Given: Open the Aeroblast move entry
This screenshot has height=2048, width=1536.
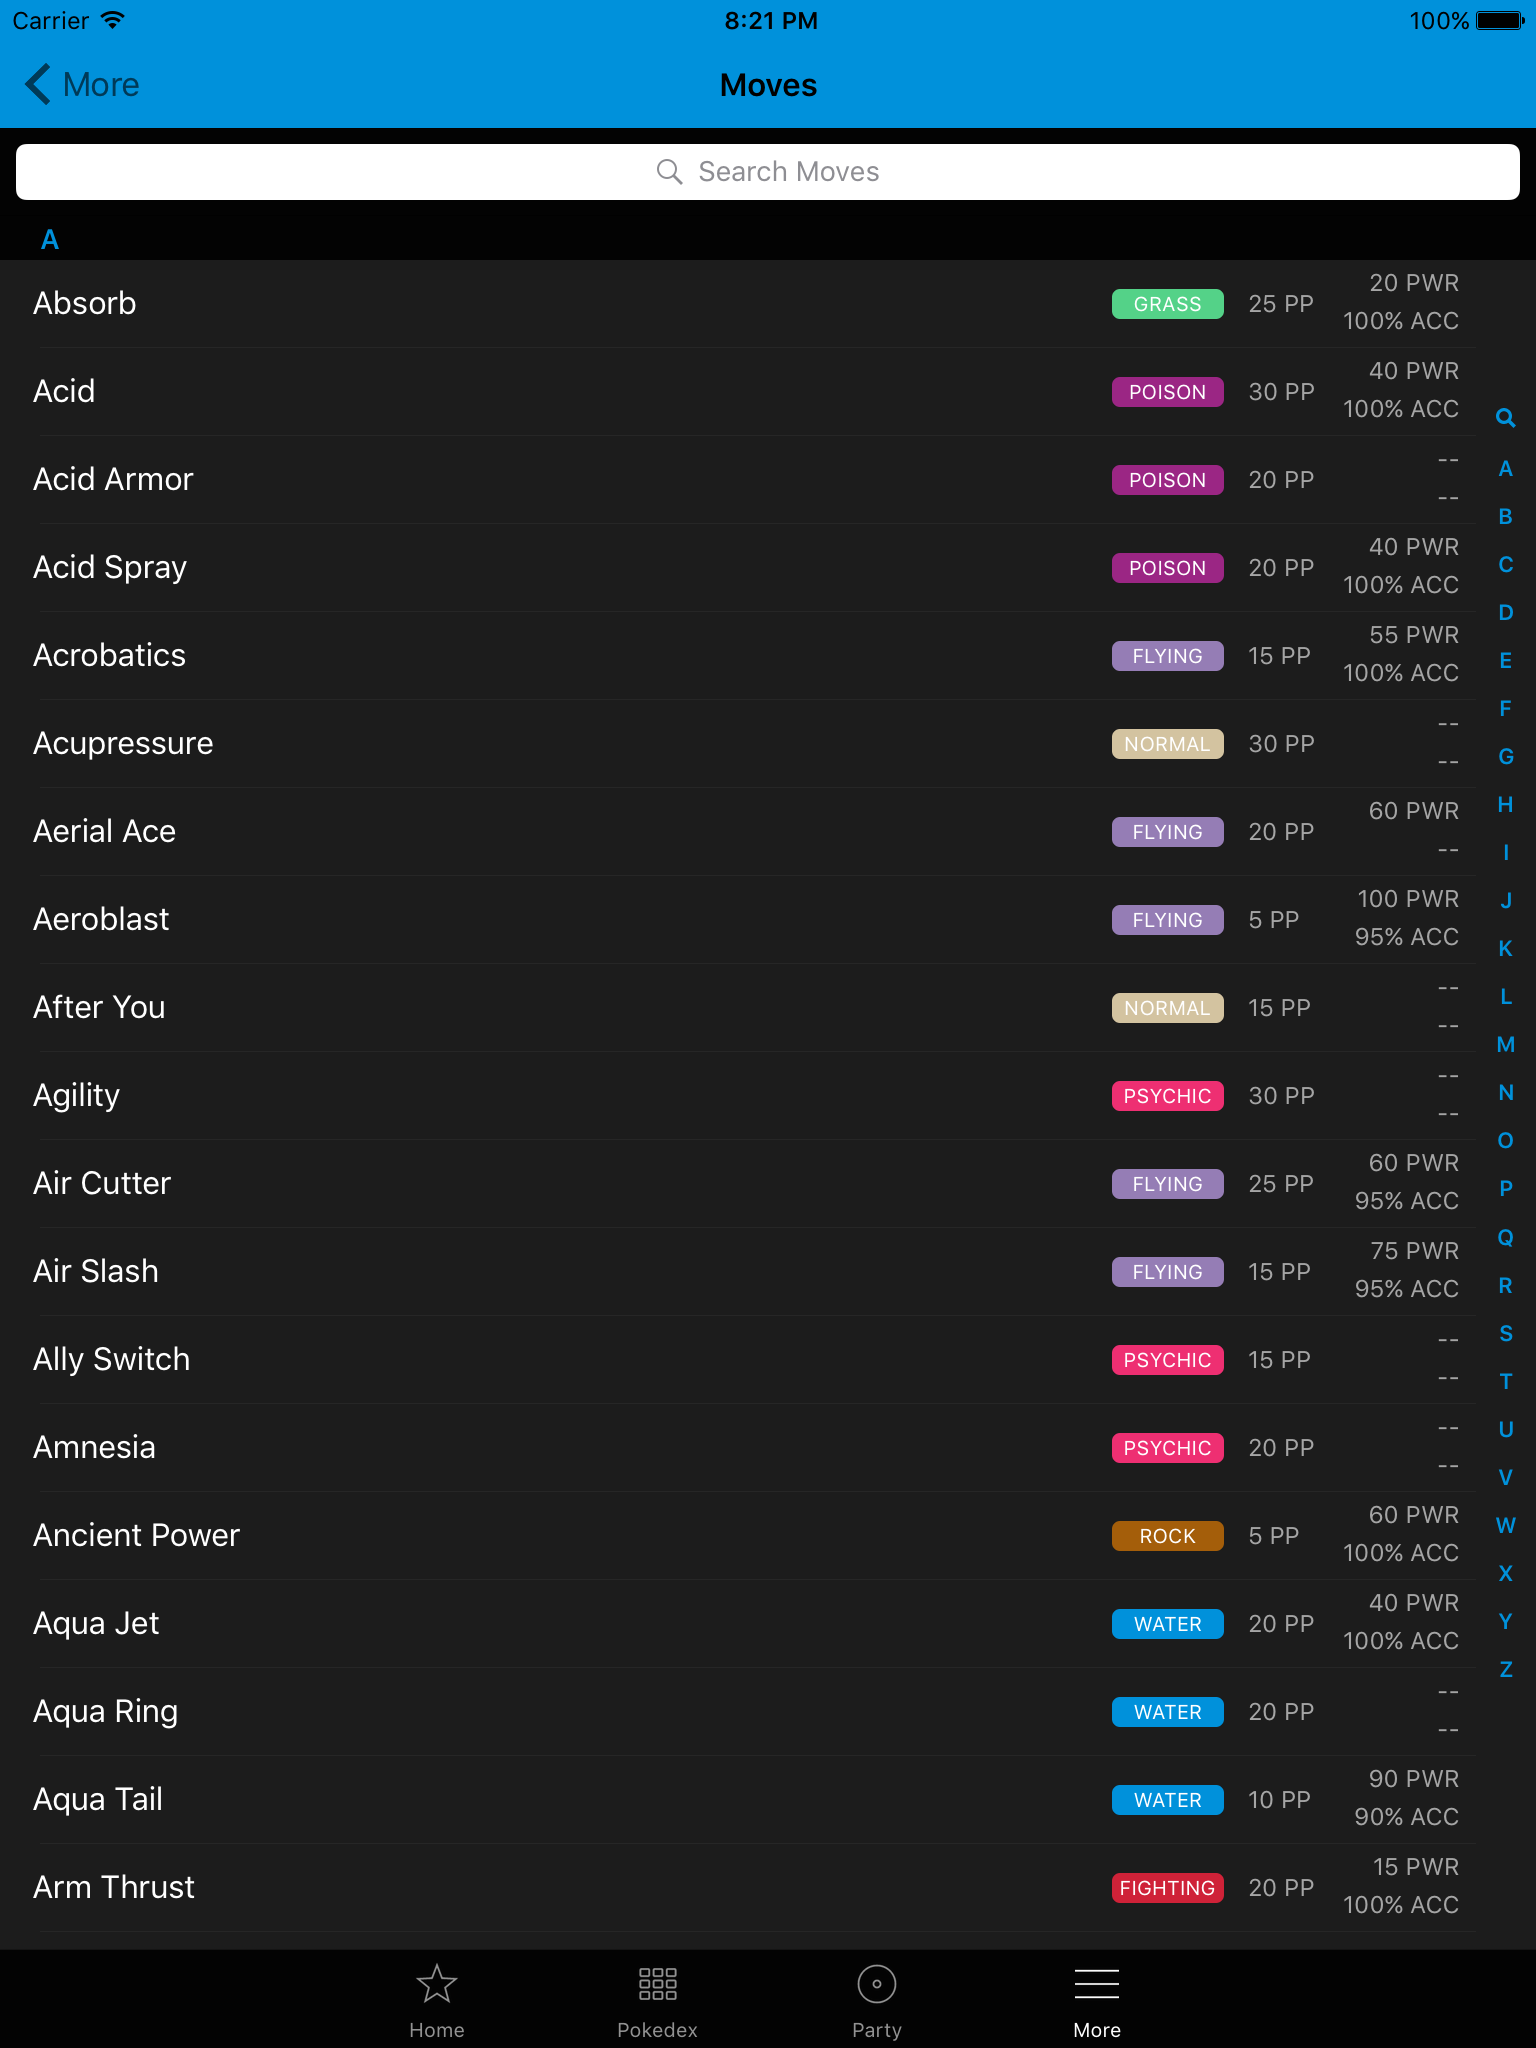Looking at the screenshot, I should point(400,919).
